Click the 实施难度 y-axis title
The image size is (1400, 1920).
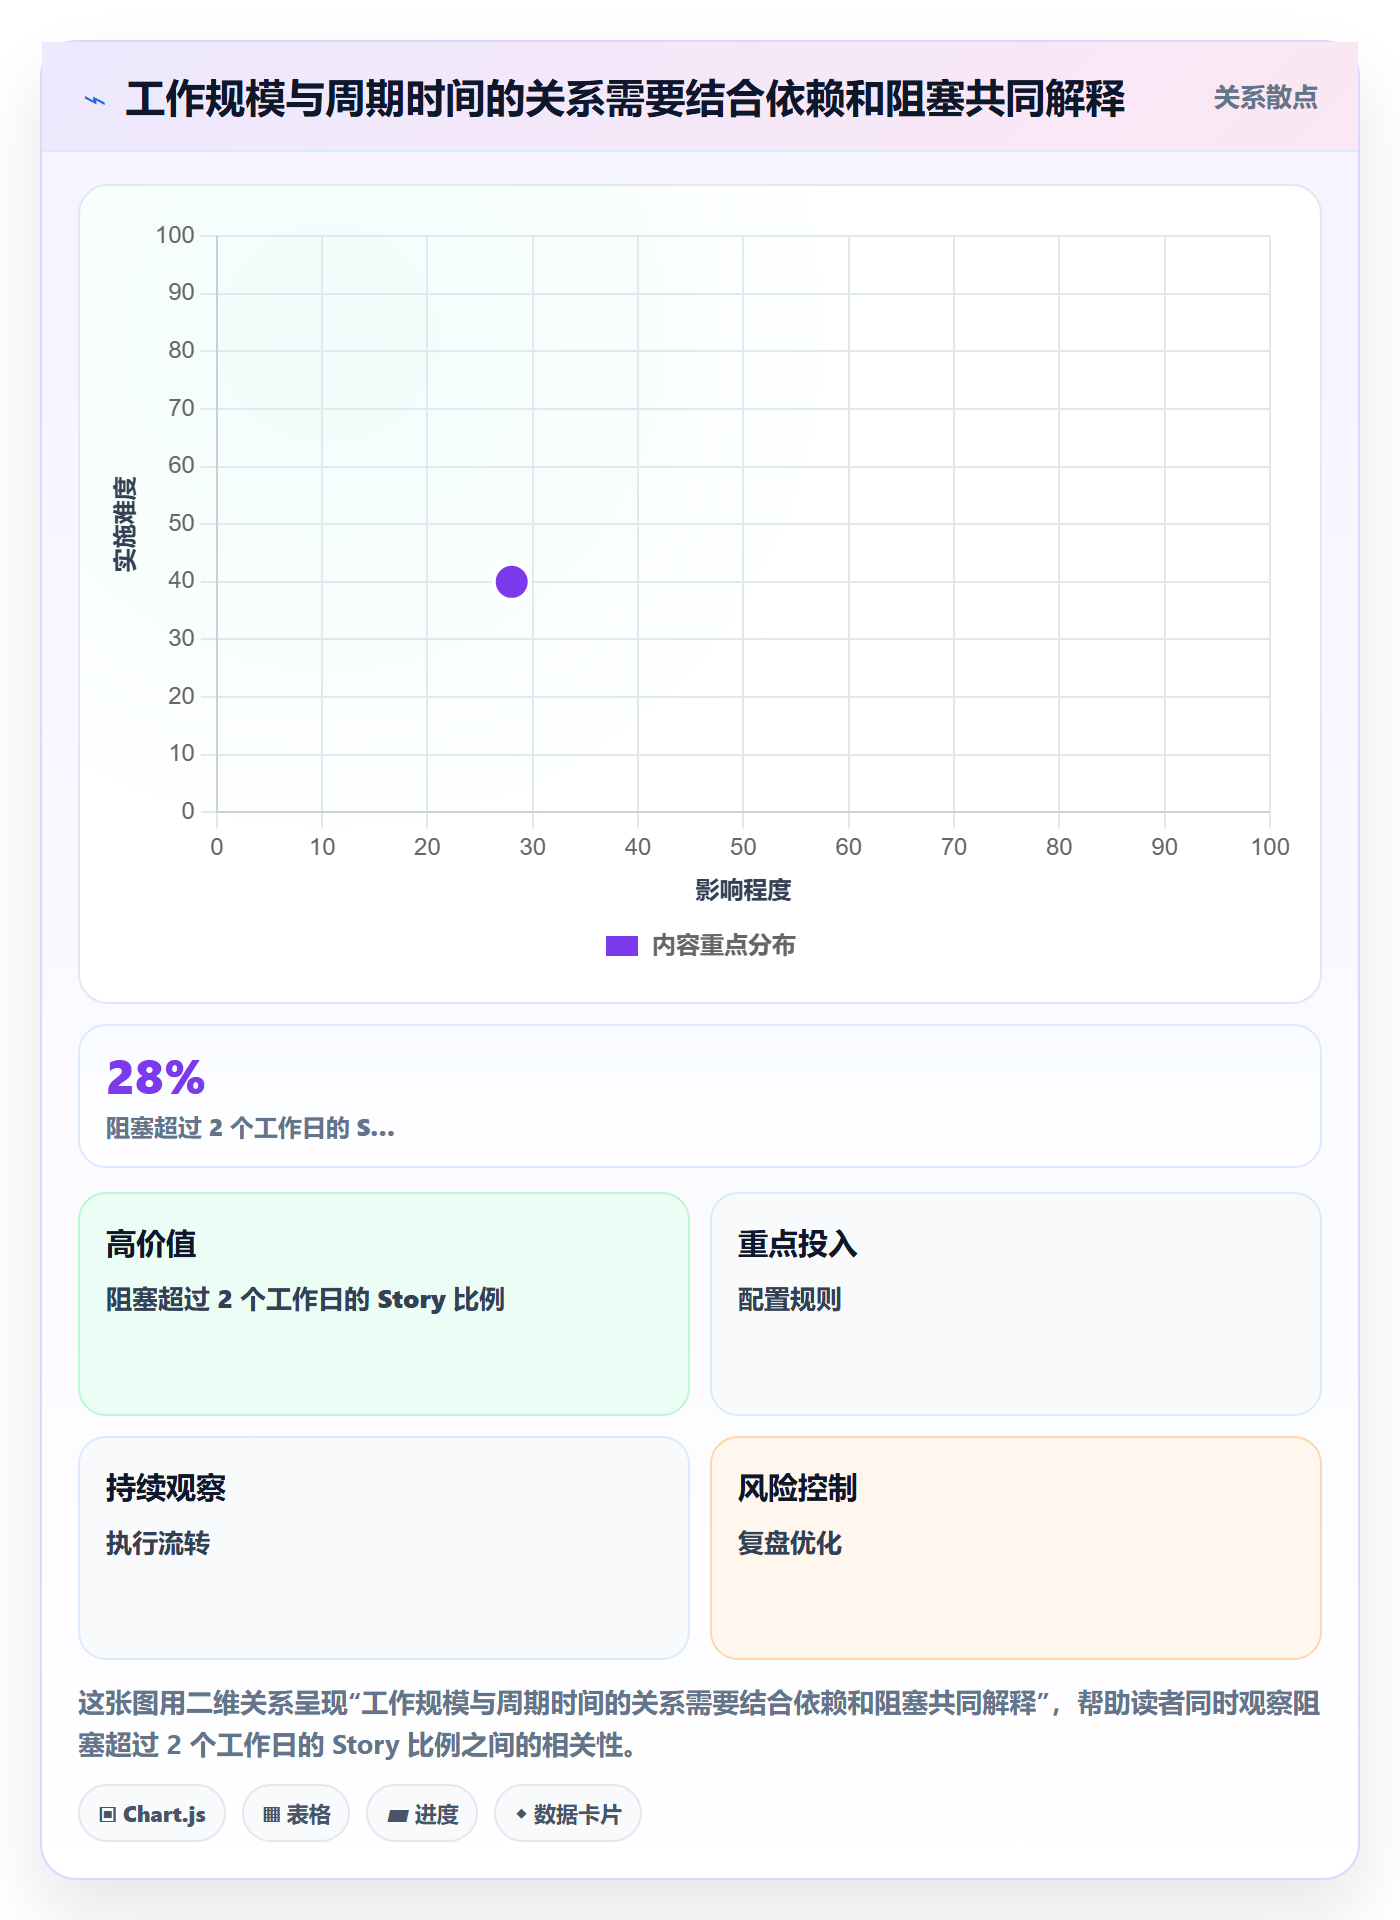[125, 524]
